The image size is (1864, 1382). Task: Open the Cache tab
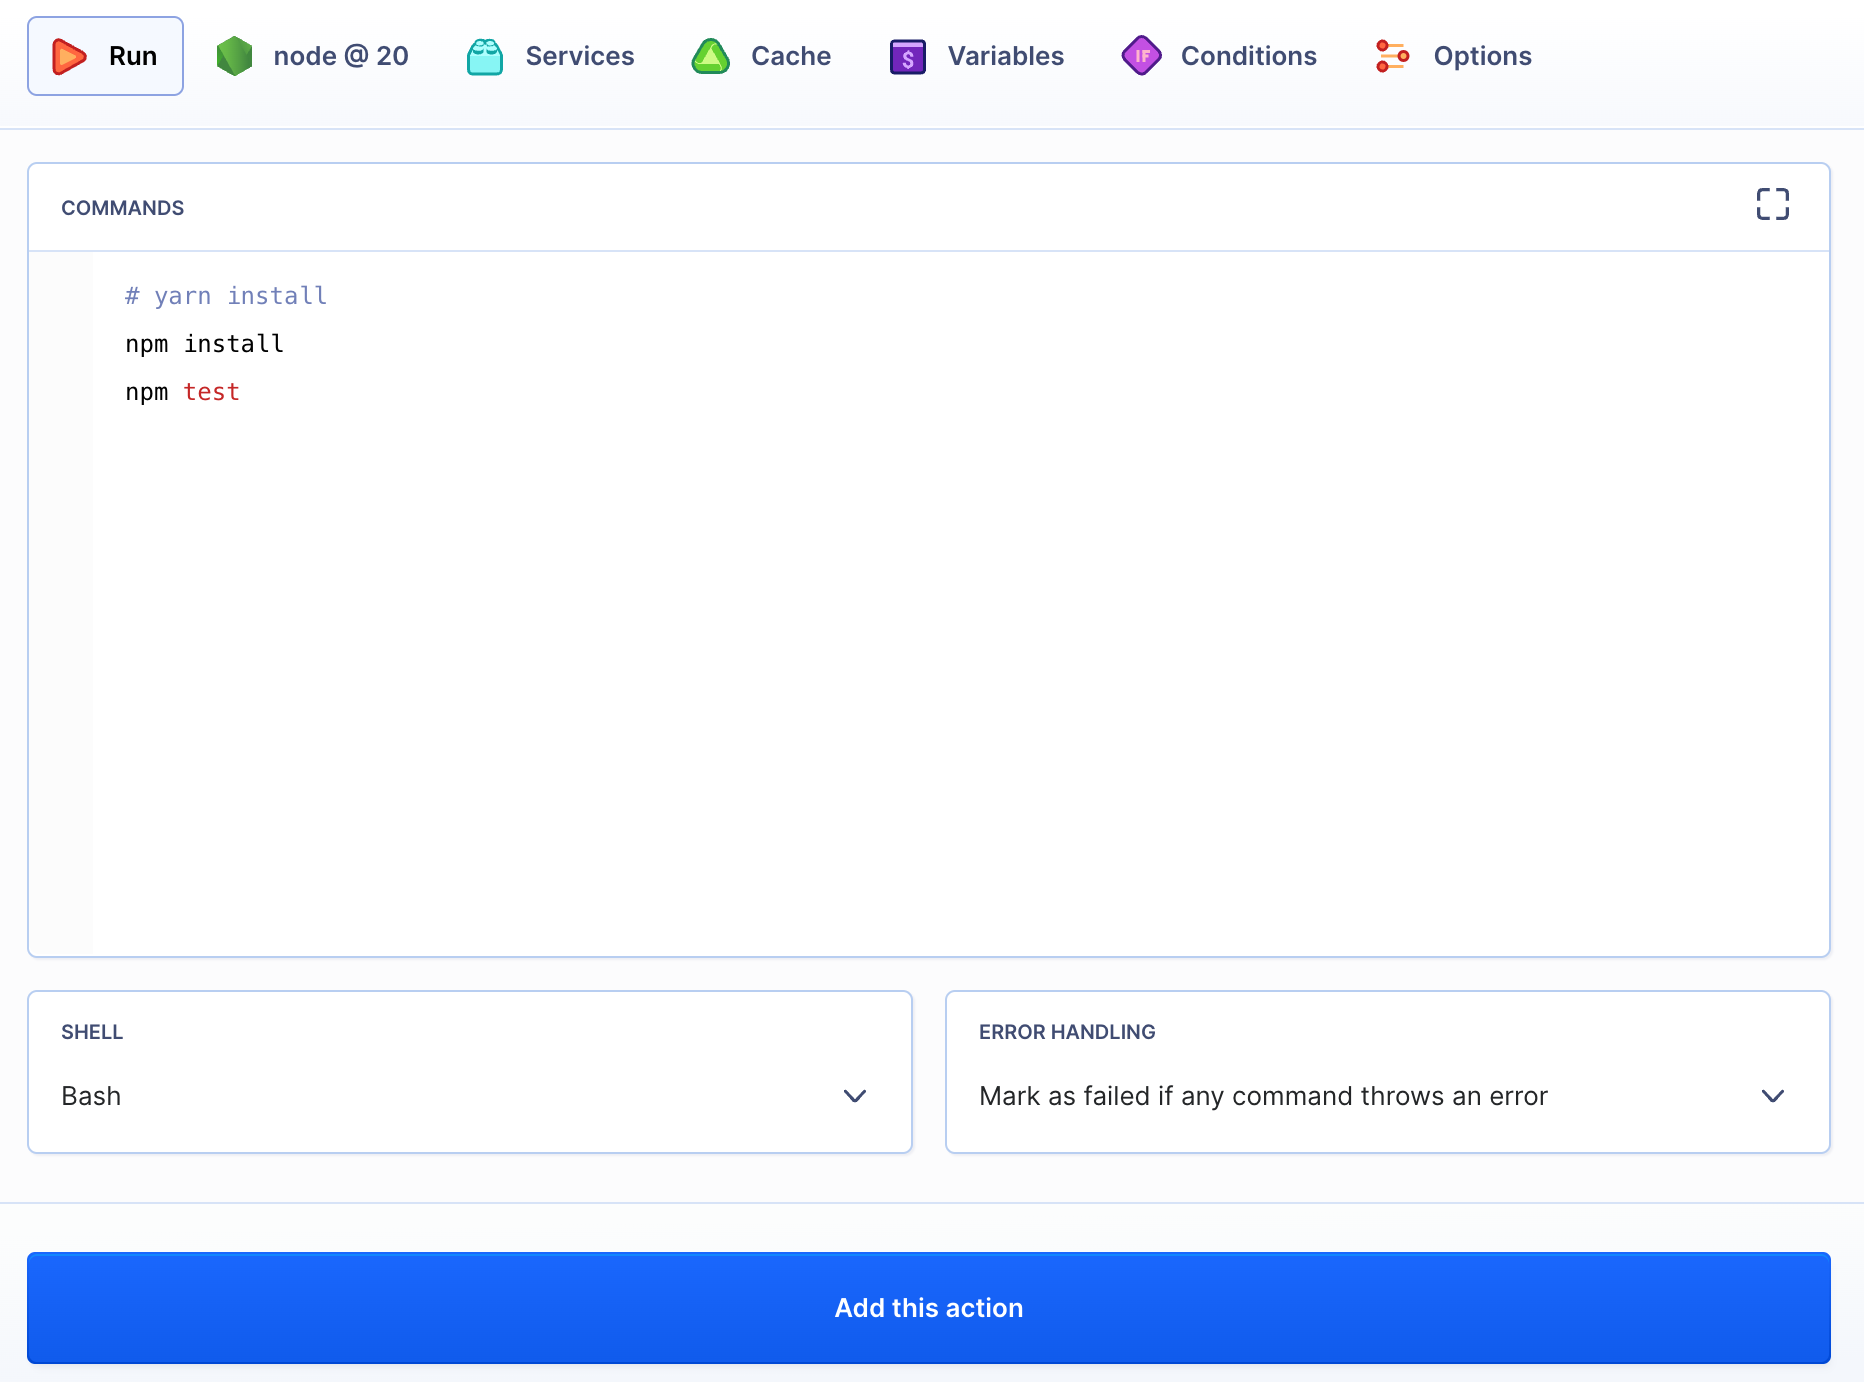761,56
